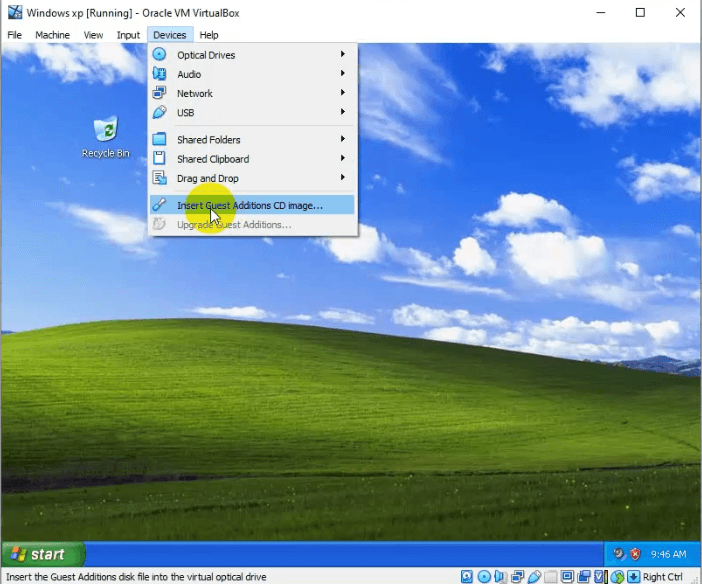Open the Network submenu entry
The image size is (702, 584).
(253, 93)
